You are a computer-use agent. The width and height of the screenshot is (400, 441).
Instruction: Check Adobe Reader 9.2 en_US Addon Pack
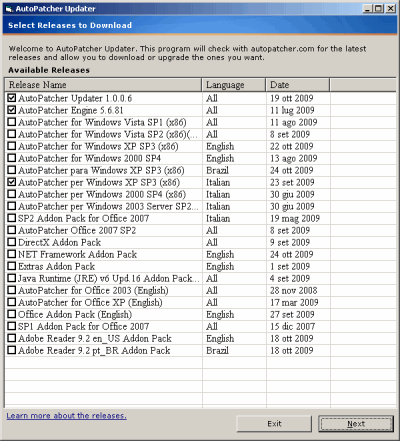pyautogui.click(x=12, y=338)
